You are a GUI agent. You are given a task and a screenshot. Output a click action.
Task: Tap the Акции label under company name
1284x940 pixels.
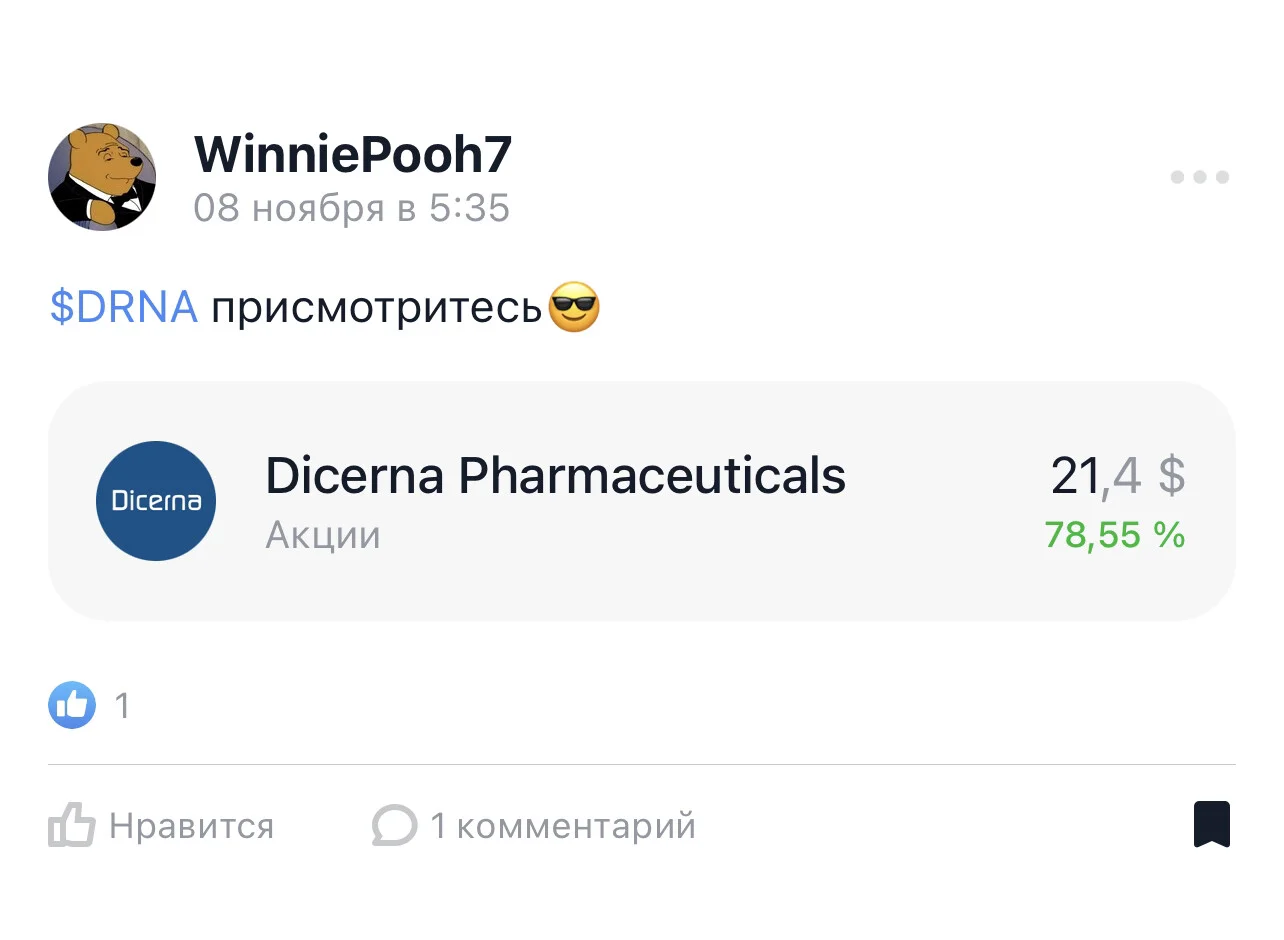[x=323, y=536]
